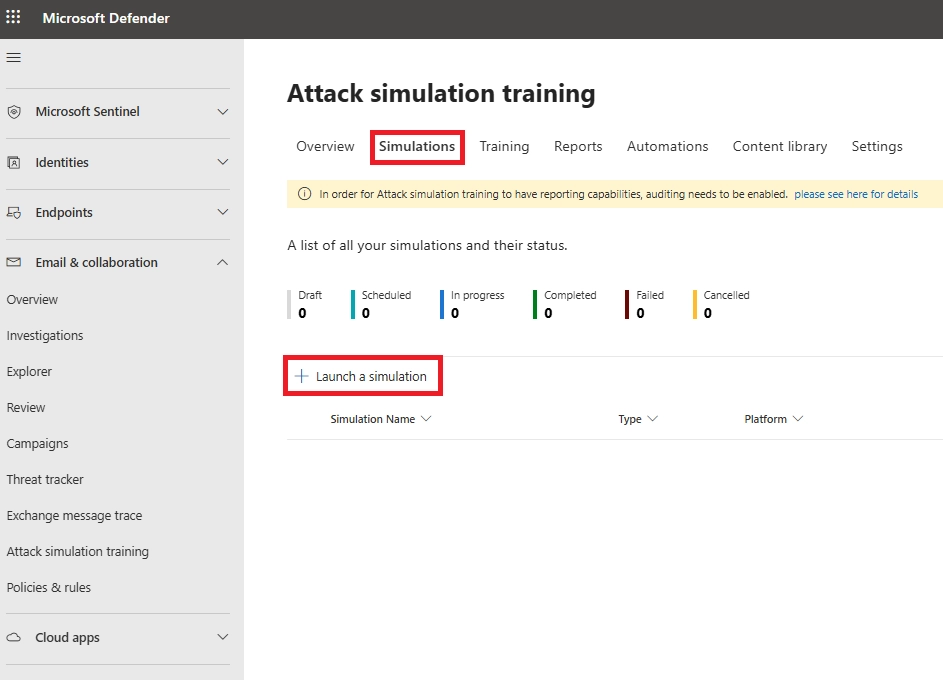Open the Platform column dropdown
Image resolution: width=943 pixels, height=680 pixels.
pyautogui.click(x=797, y=419)
